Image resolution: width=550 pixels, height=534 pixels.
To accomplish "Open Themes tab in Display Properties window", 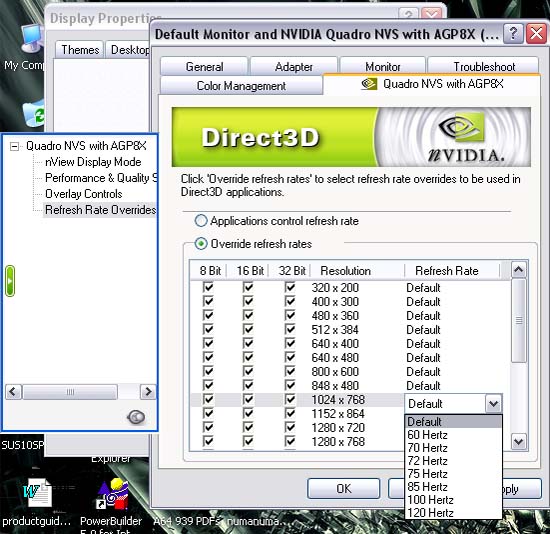I will [x=80, y=49].
